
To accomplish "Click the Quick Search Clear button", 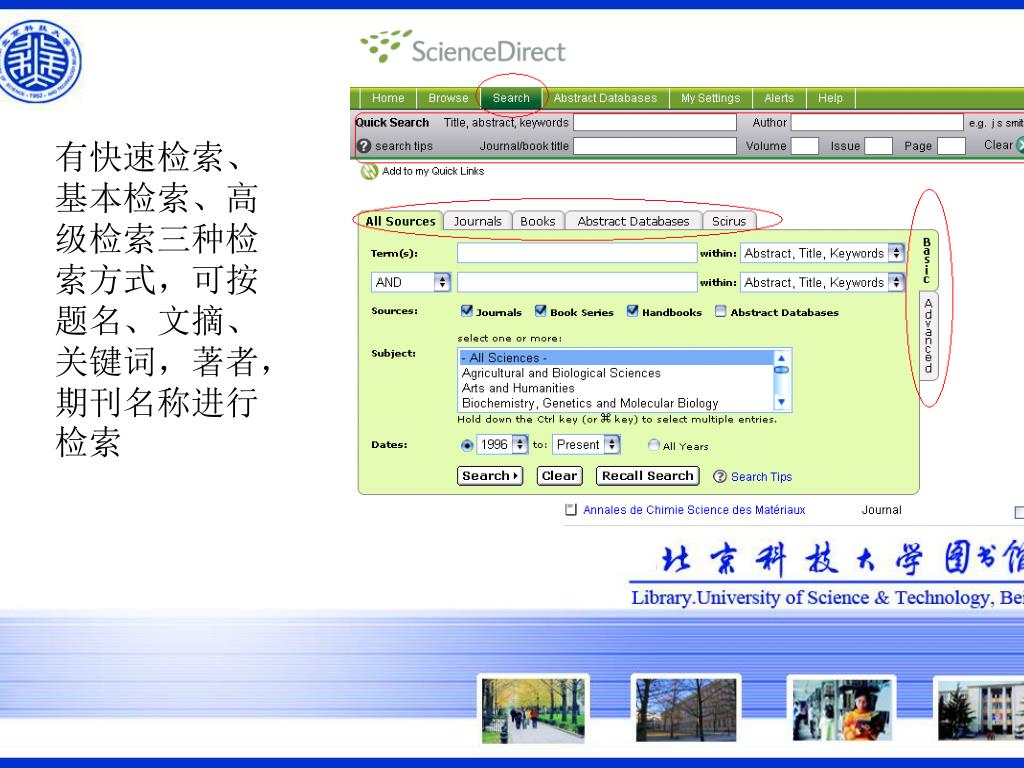I will [1003, 145].
